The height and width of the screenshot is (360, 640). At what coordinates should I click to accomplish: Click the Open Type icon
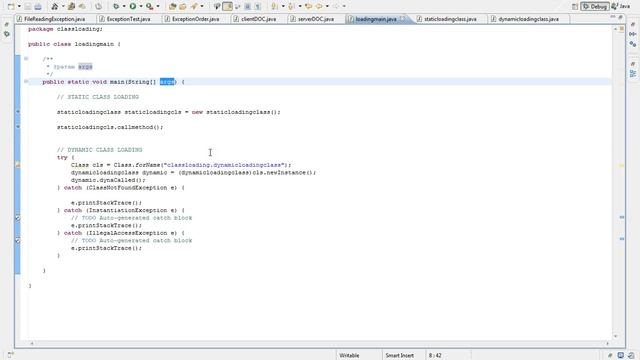click(193, 6)
